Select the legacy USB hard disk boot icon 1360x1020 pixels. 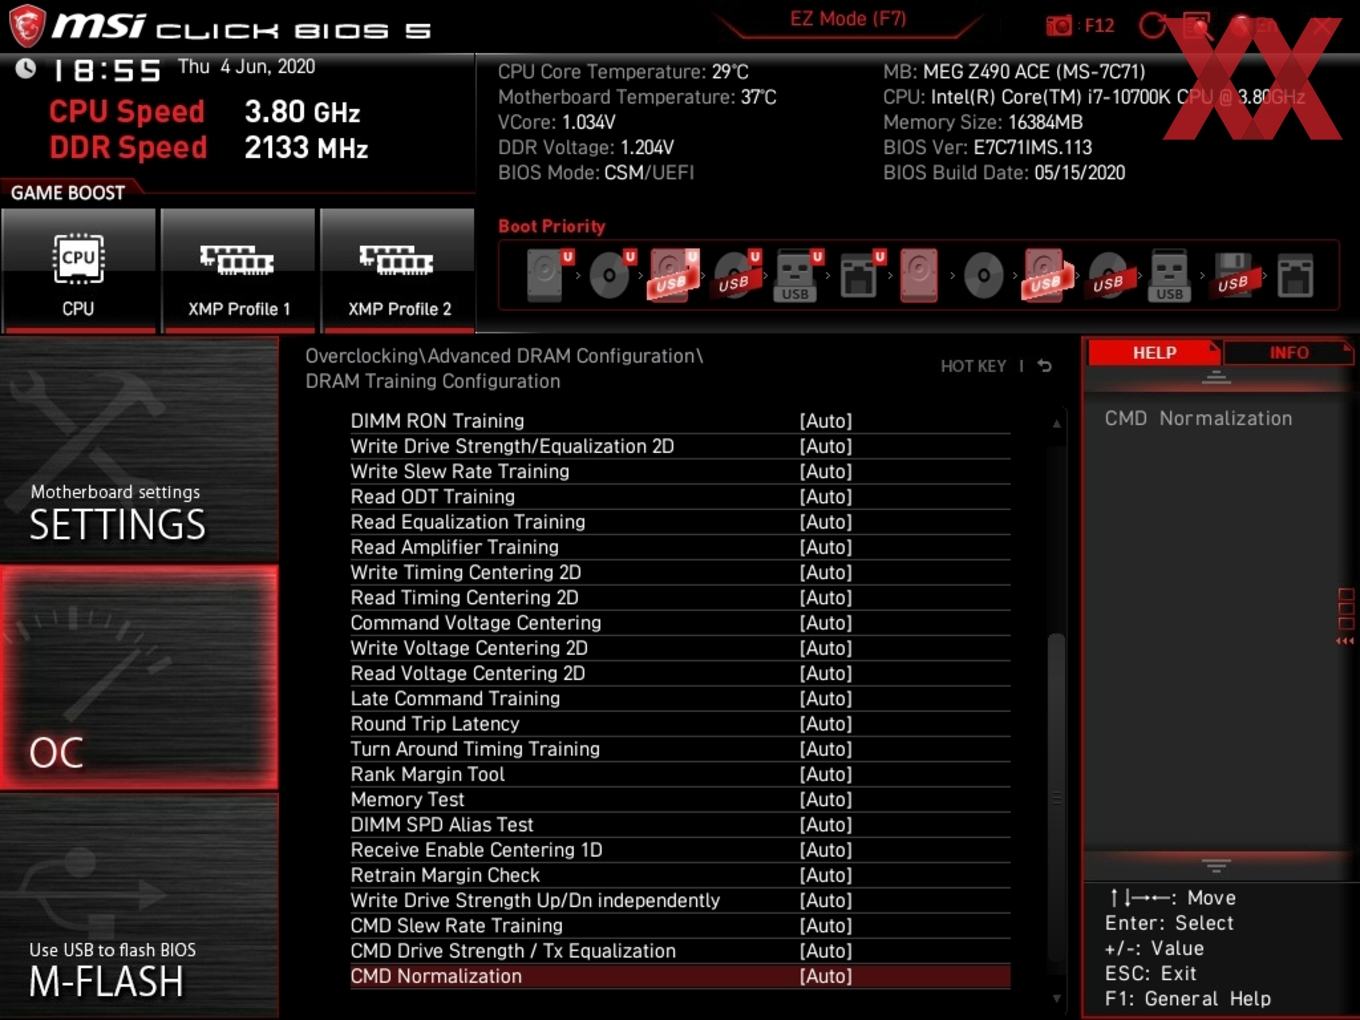[x=1046, y=275]
